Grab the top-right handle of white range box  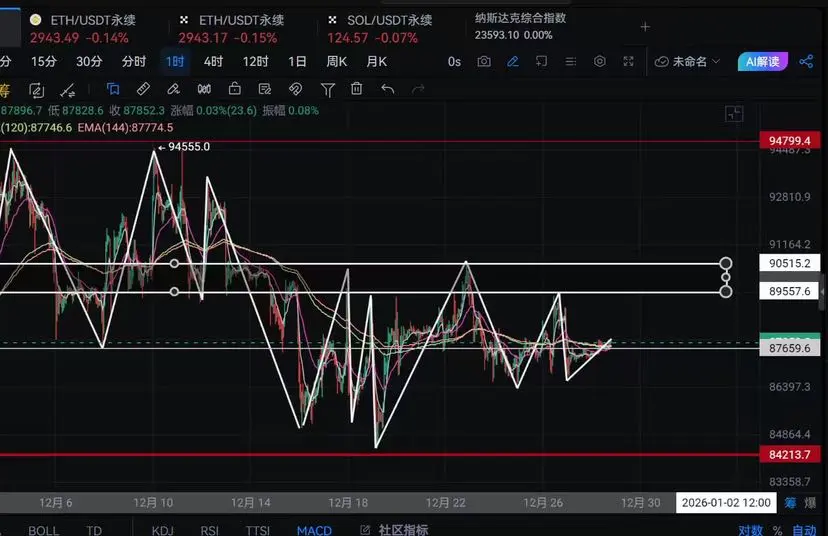click(x=726, y=263)
